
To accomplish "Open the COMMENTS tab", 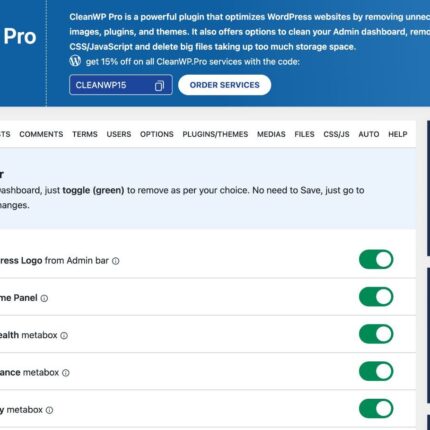I will [41, 134].
